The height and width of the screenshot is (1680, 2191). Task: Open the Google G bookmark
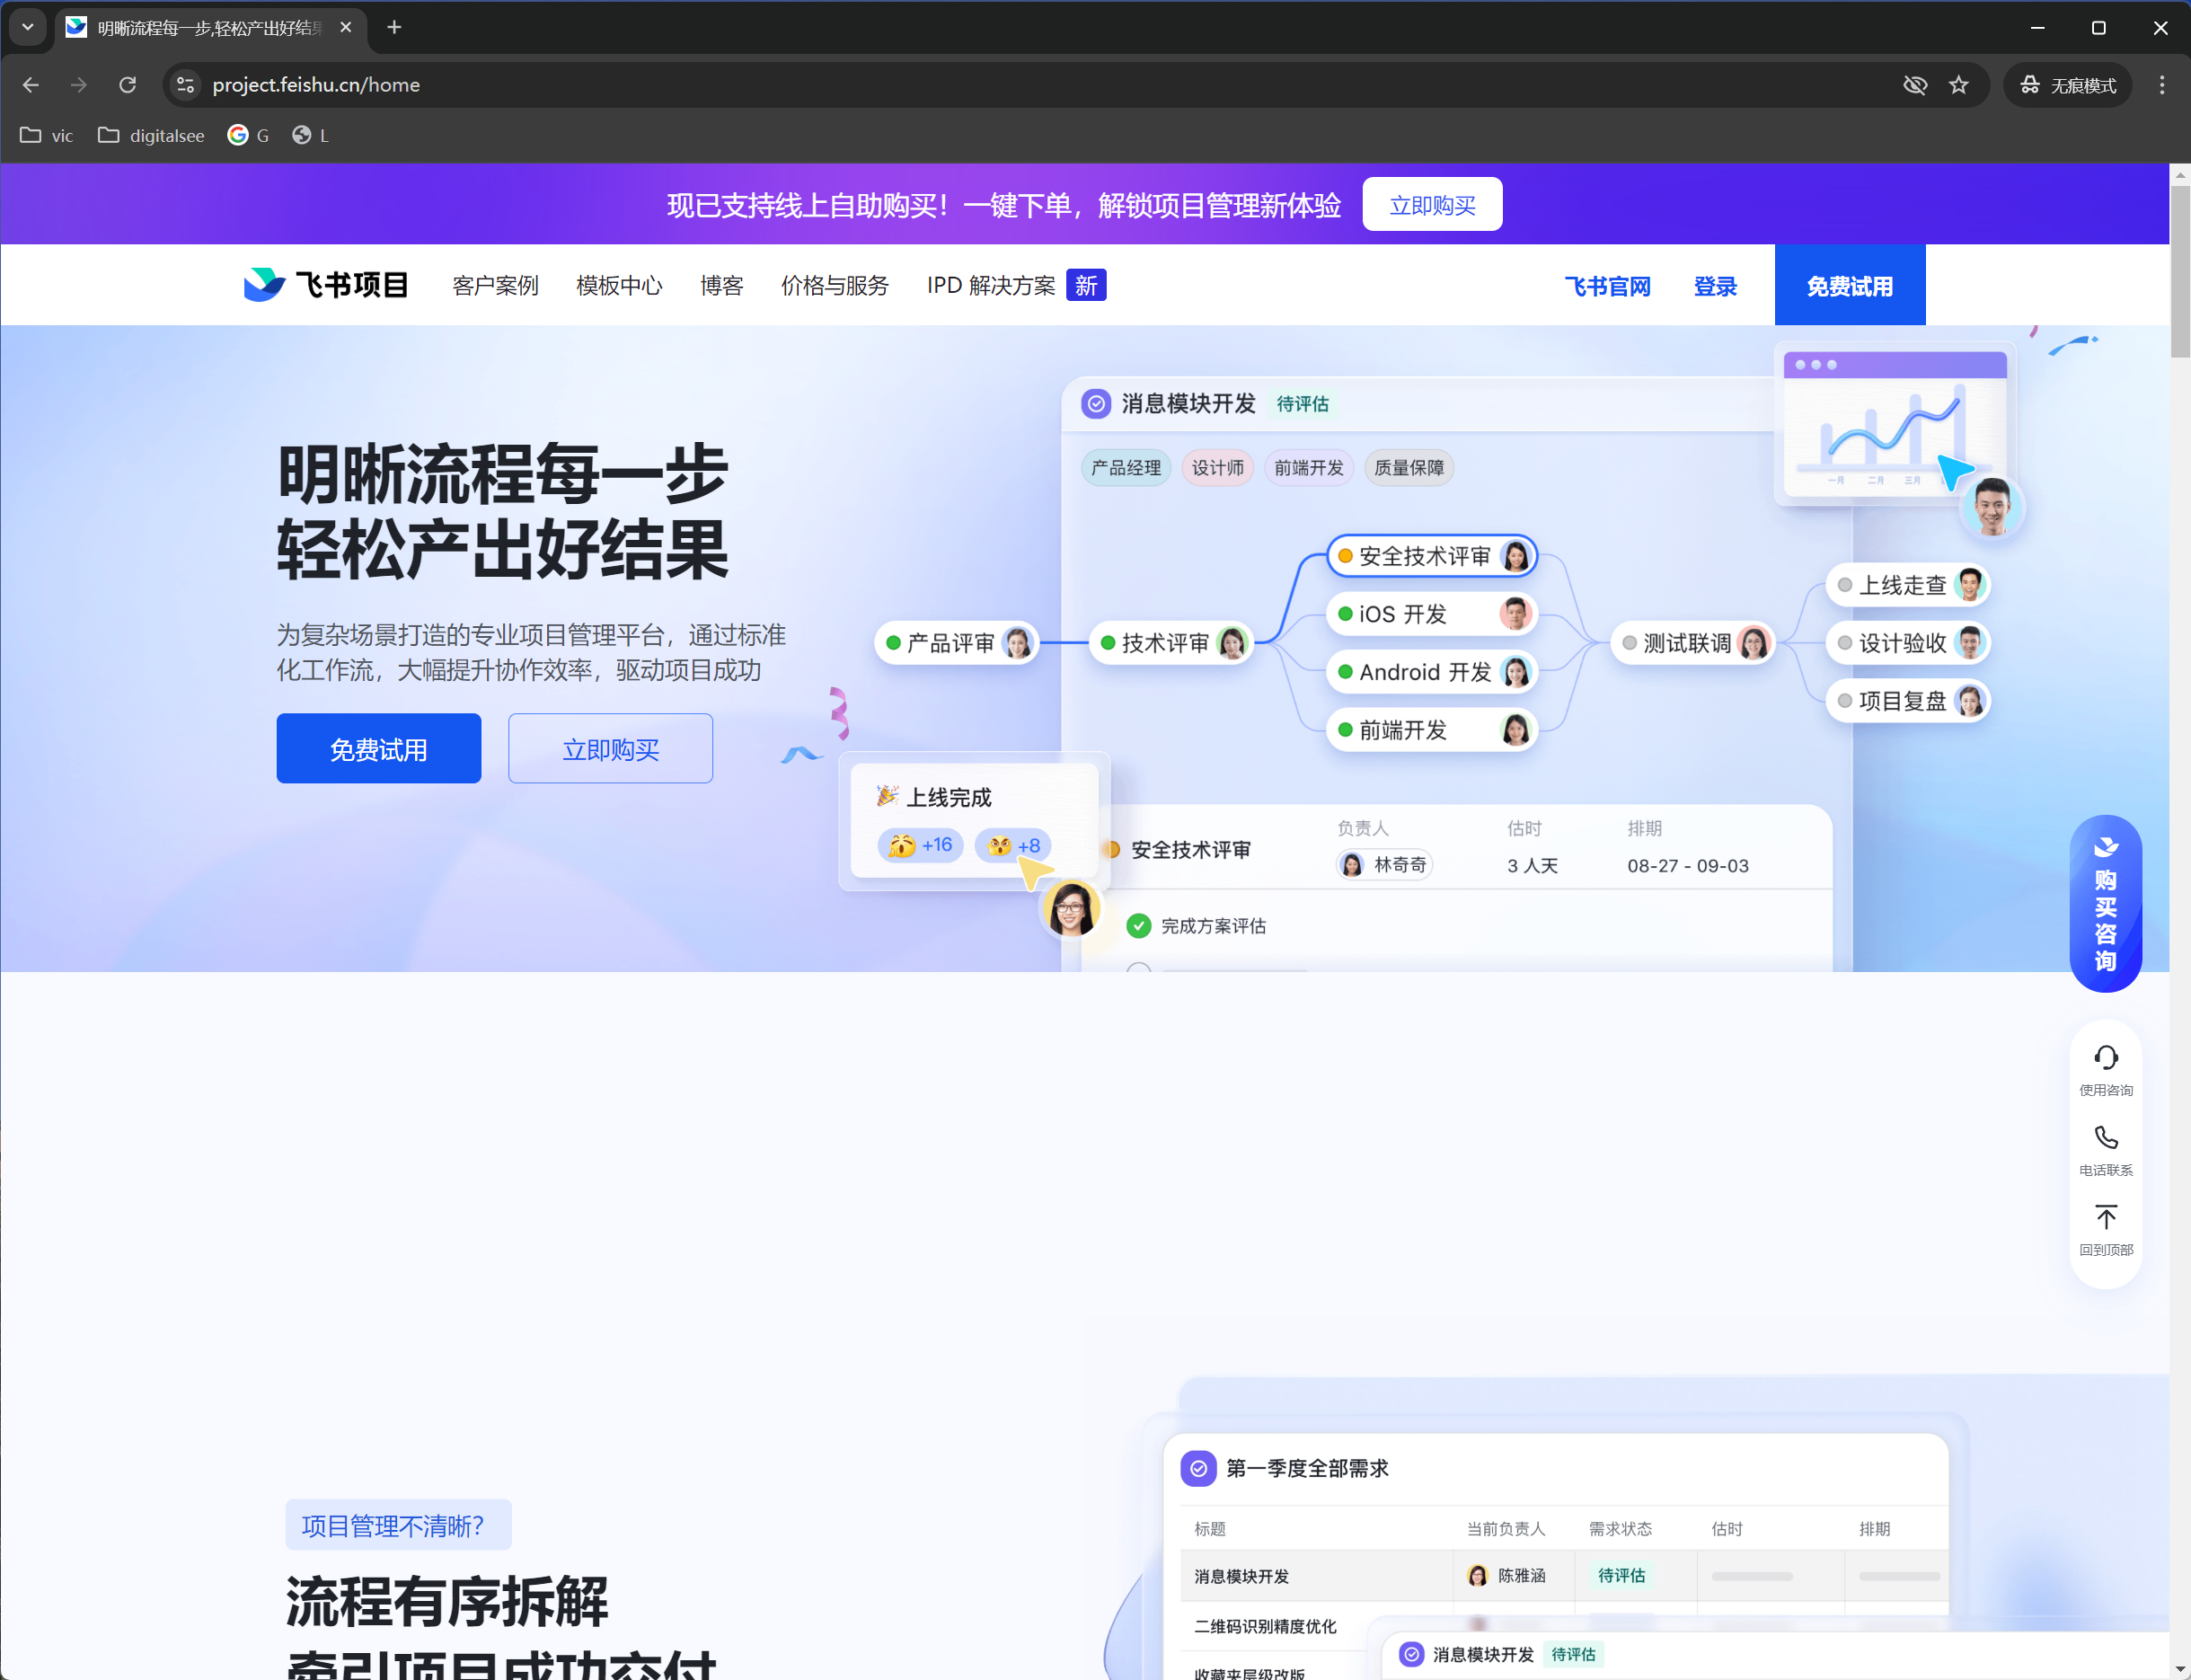pos(248,135)
